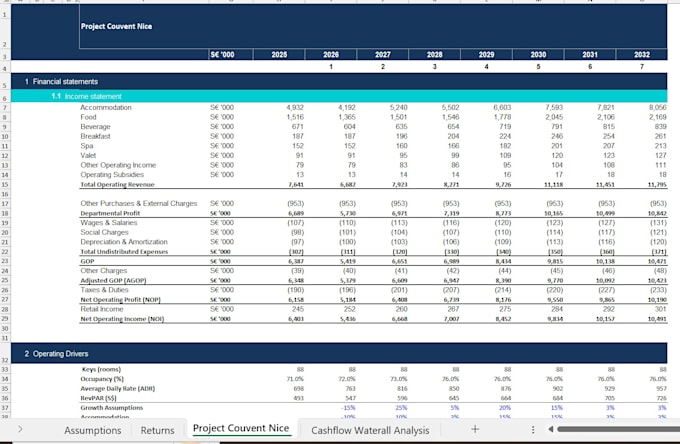
Task: Select row header number 29
Action: (5, 319)
